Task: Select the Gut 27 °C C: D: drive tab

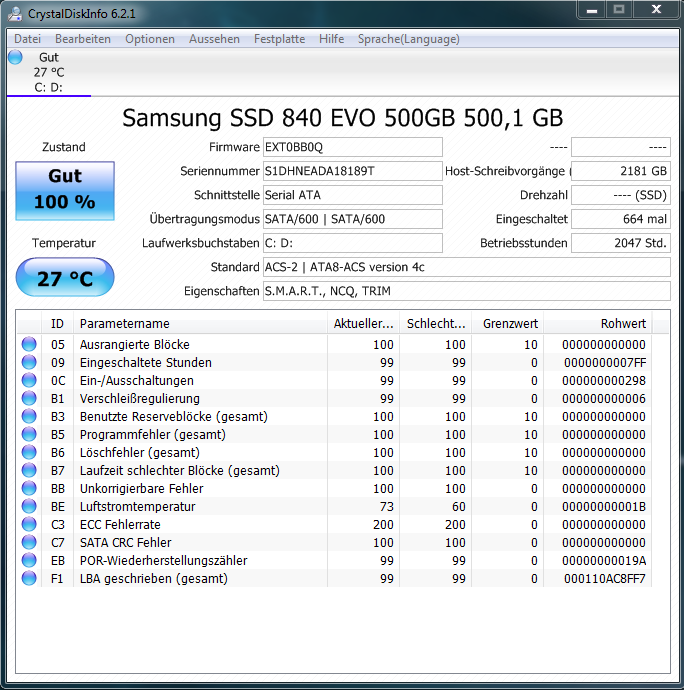Action: [x=49, y=73]
